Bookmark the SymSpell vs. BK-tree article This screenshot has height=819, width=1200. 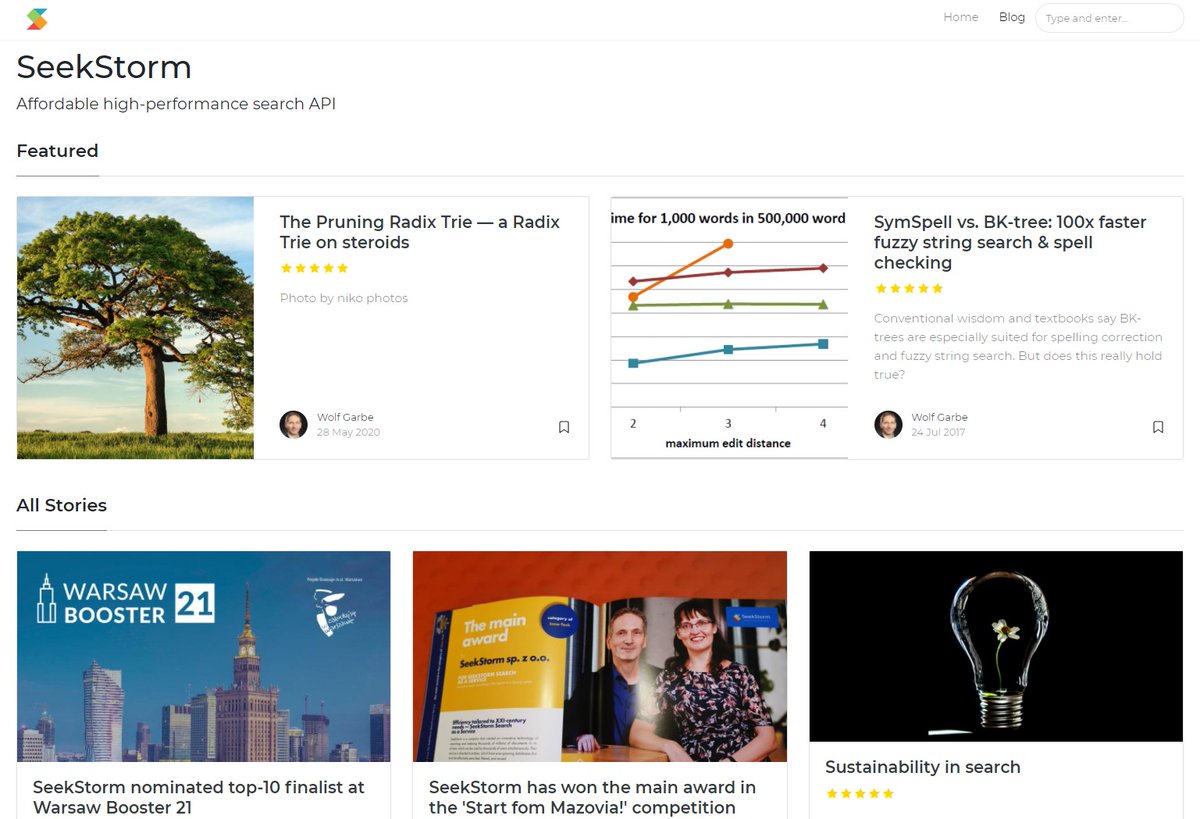(1158, 426)
